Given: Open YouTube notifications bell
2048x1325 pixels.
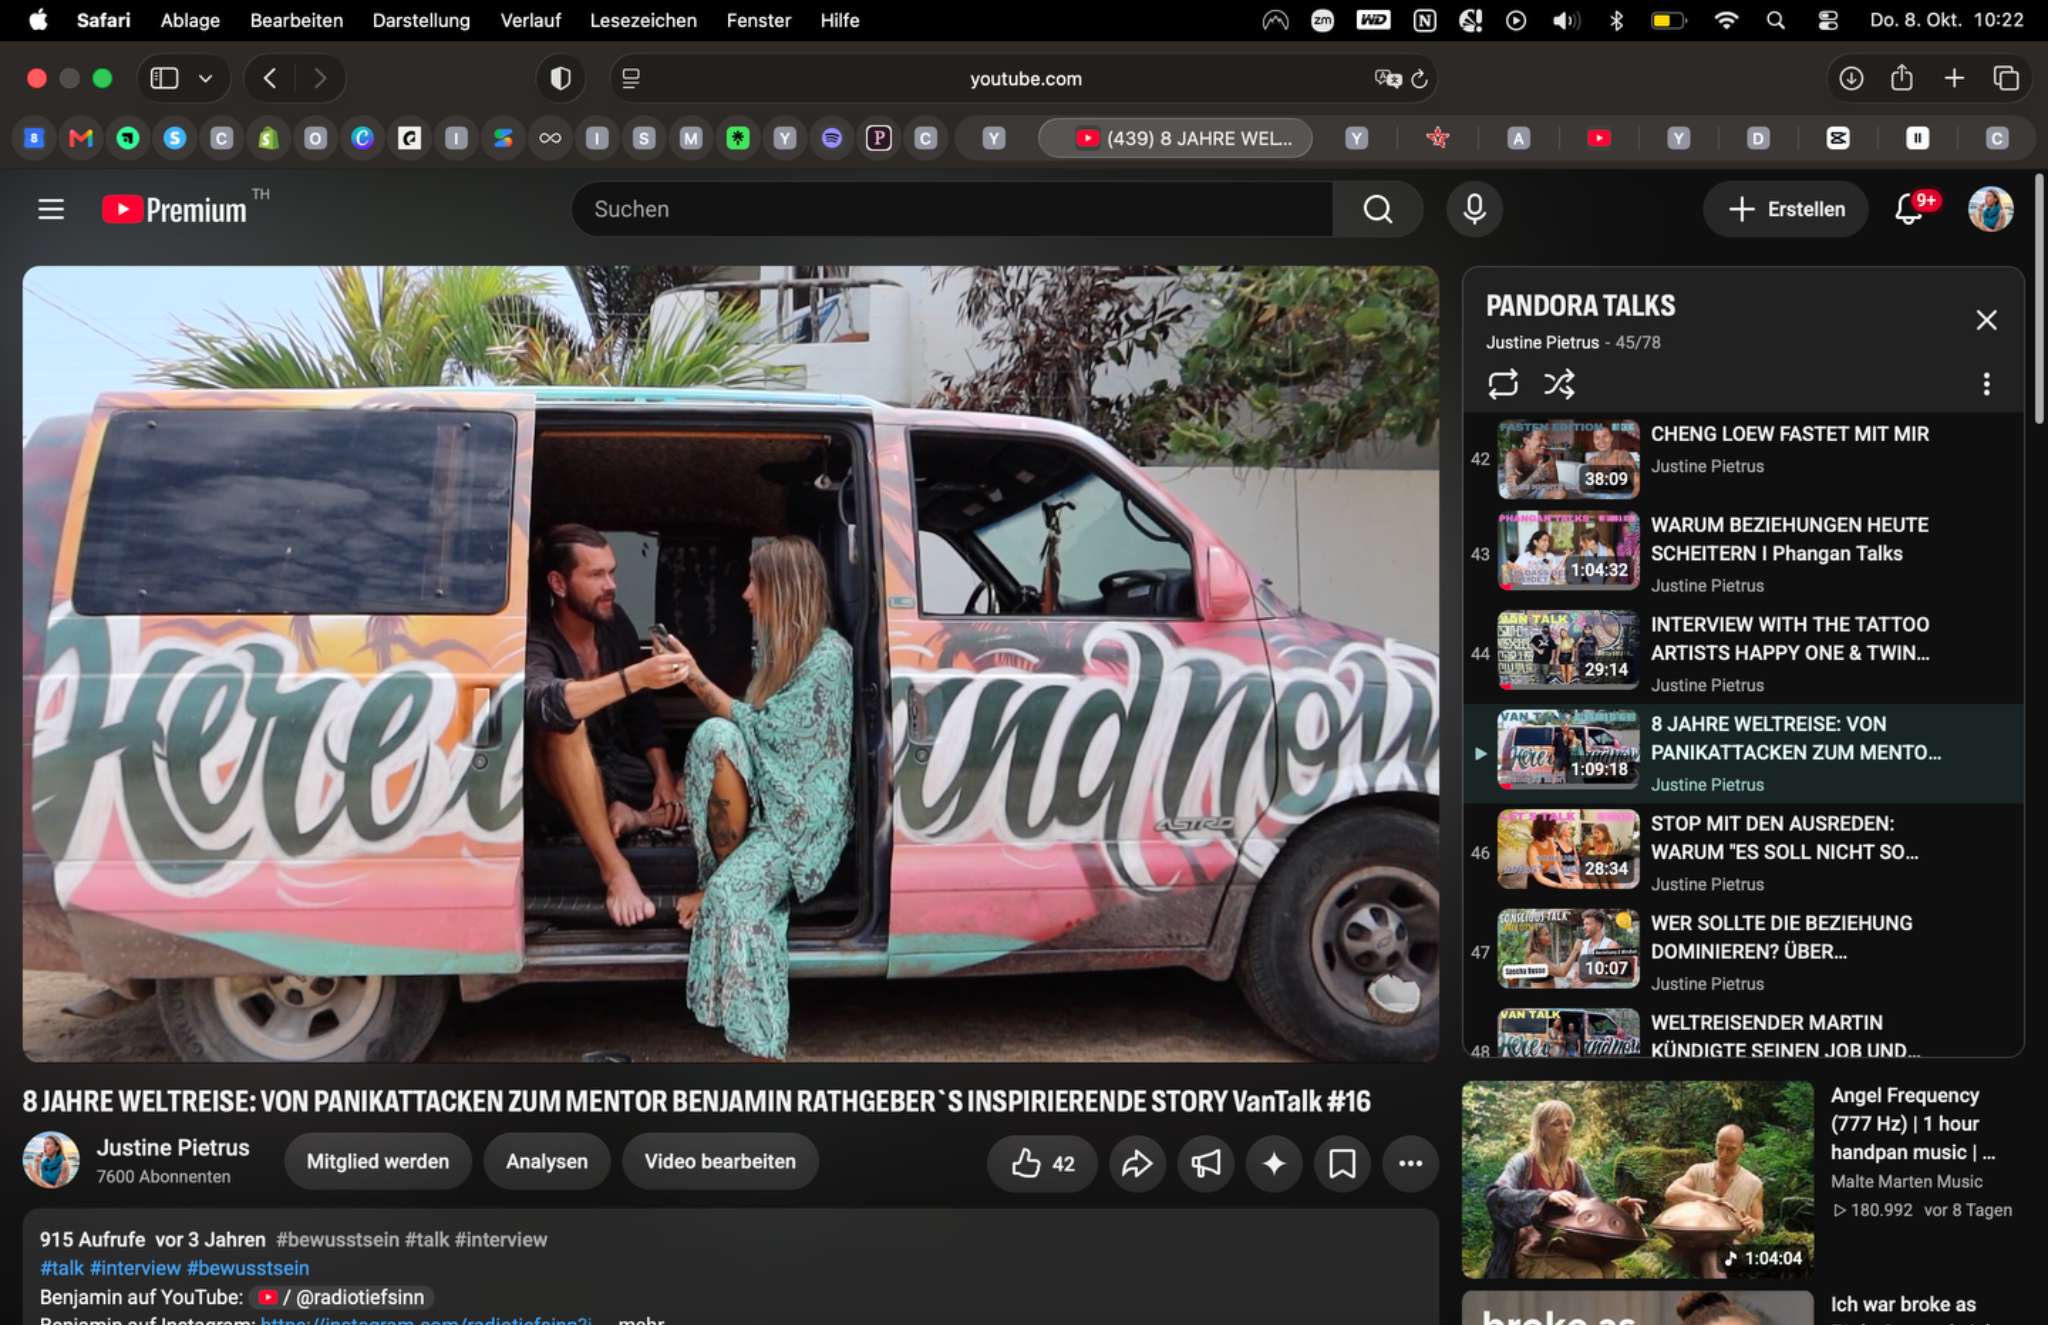Looking at the screenshot, I should (1909, 209).
